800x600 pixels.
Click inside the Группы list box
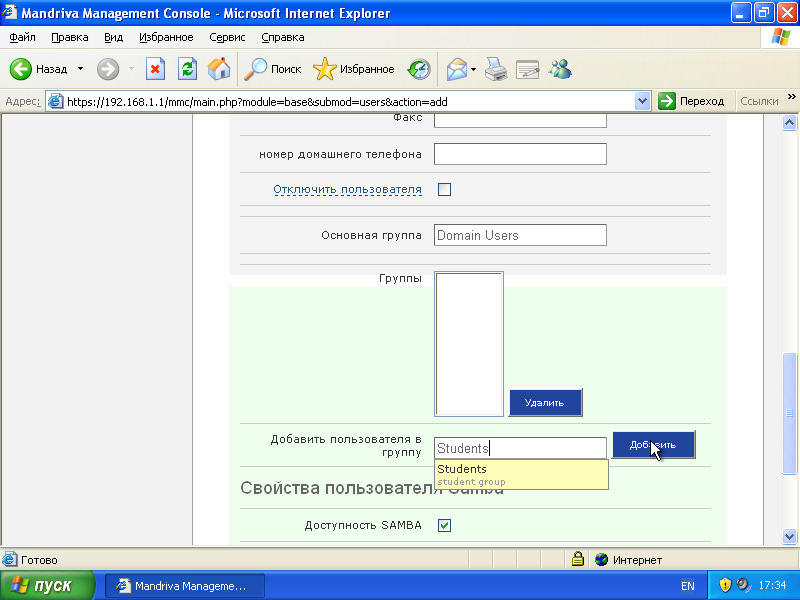pyautogui.click(x=469, y=344)
